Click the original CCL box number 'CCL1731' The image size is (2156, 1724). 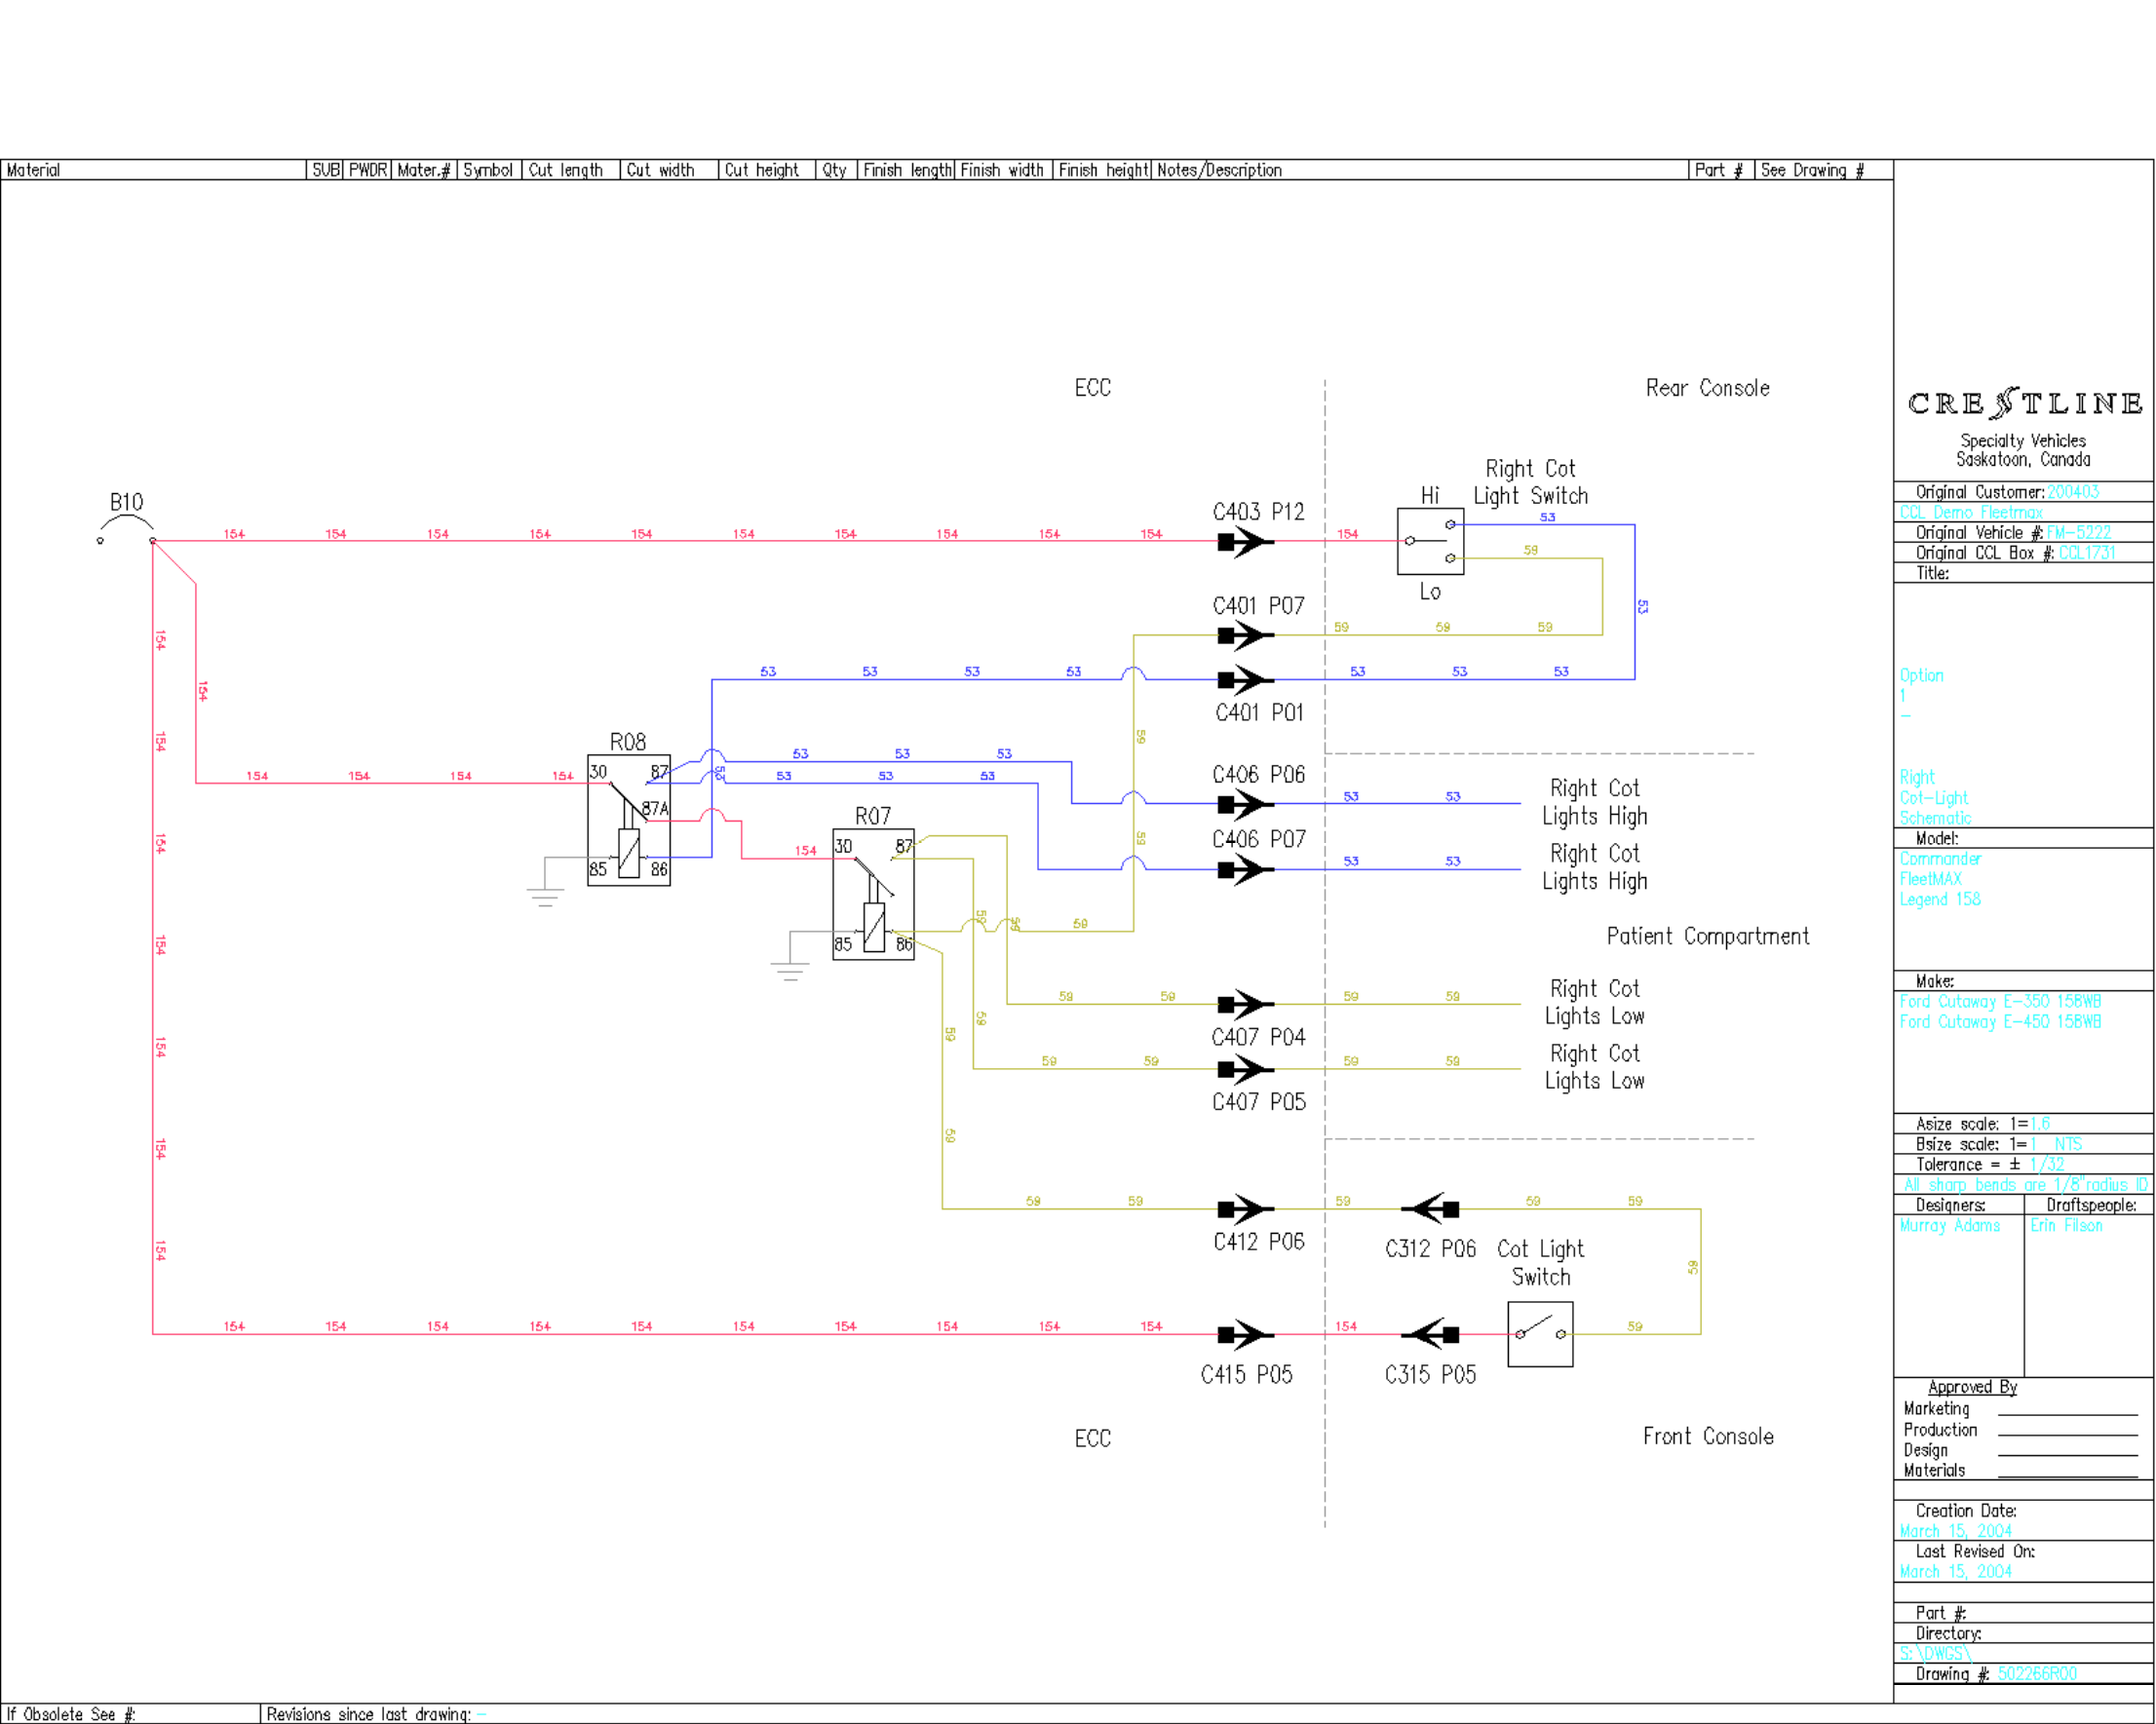pos(2086,553)
